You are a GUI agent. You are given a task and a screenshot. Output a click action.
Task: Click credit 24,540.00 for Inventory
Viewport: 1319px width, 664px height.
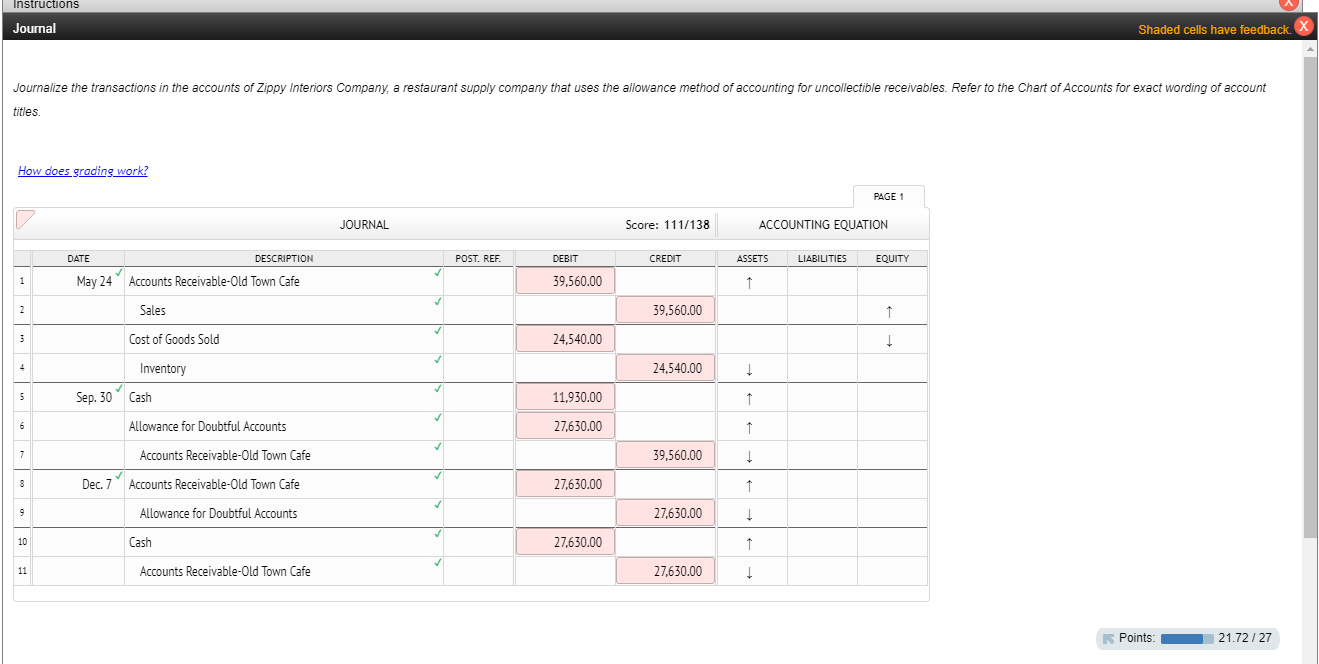pos(665,368)
